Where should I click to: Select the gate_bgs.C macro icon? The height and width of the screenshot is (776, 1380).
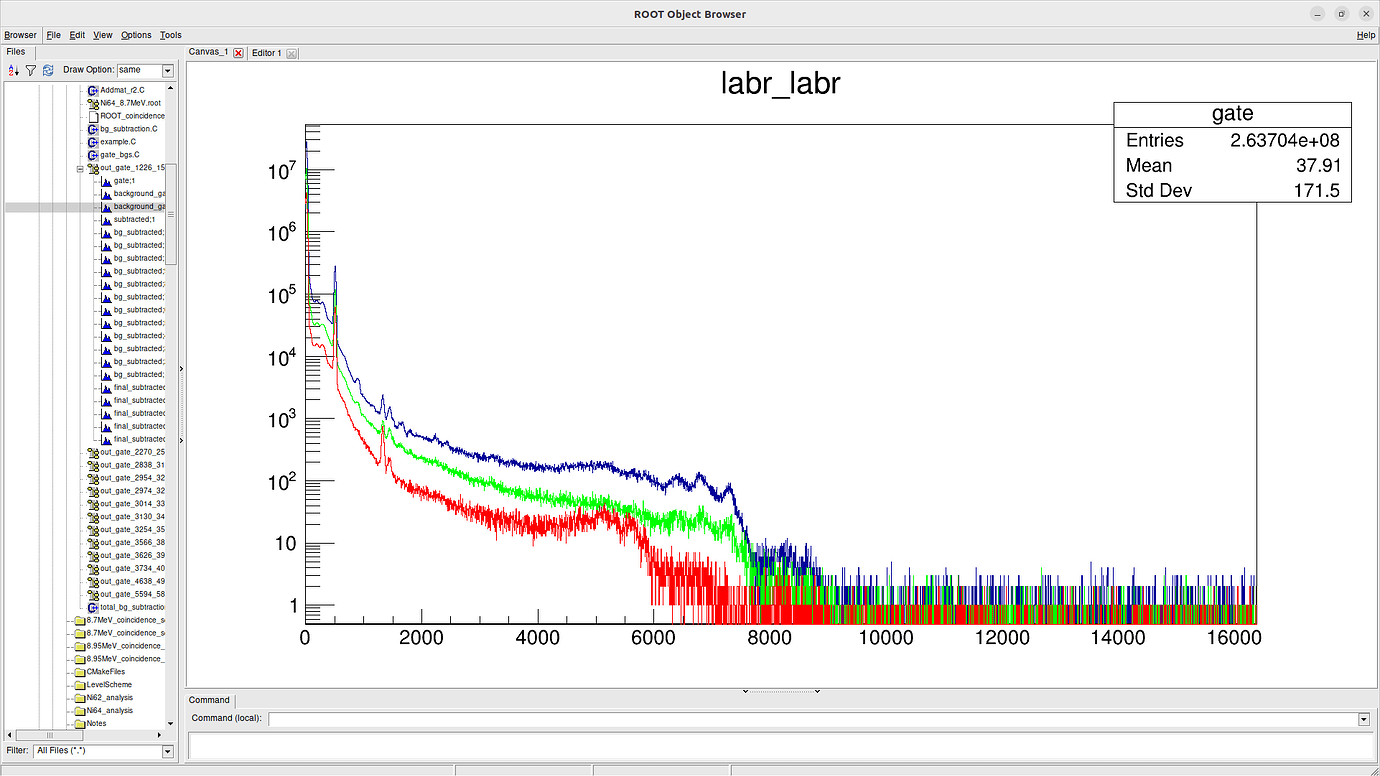click(x=93, y=155)
